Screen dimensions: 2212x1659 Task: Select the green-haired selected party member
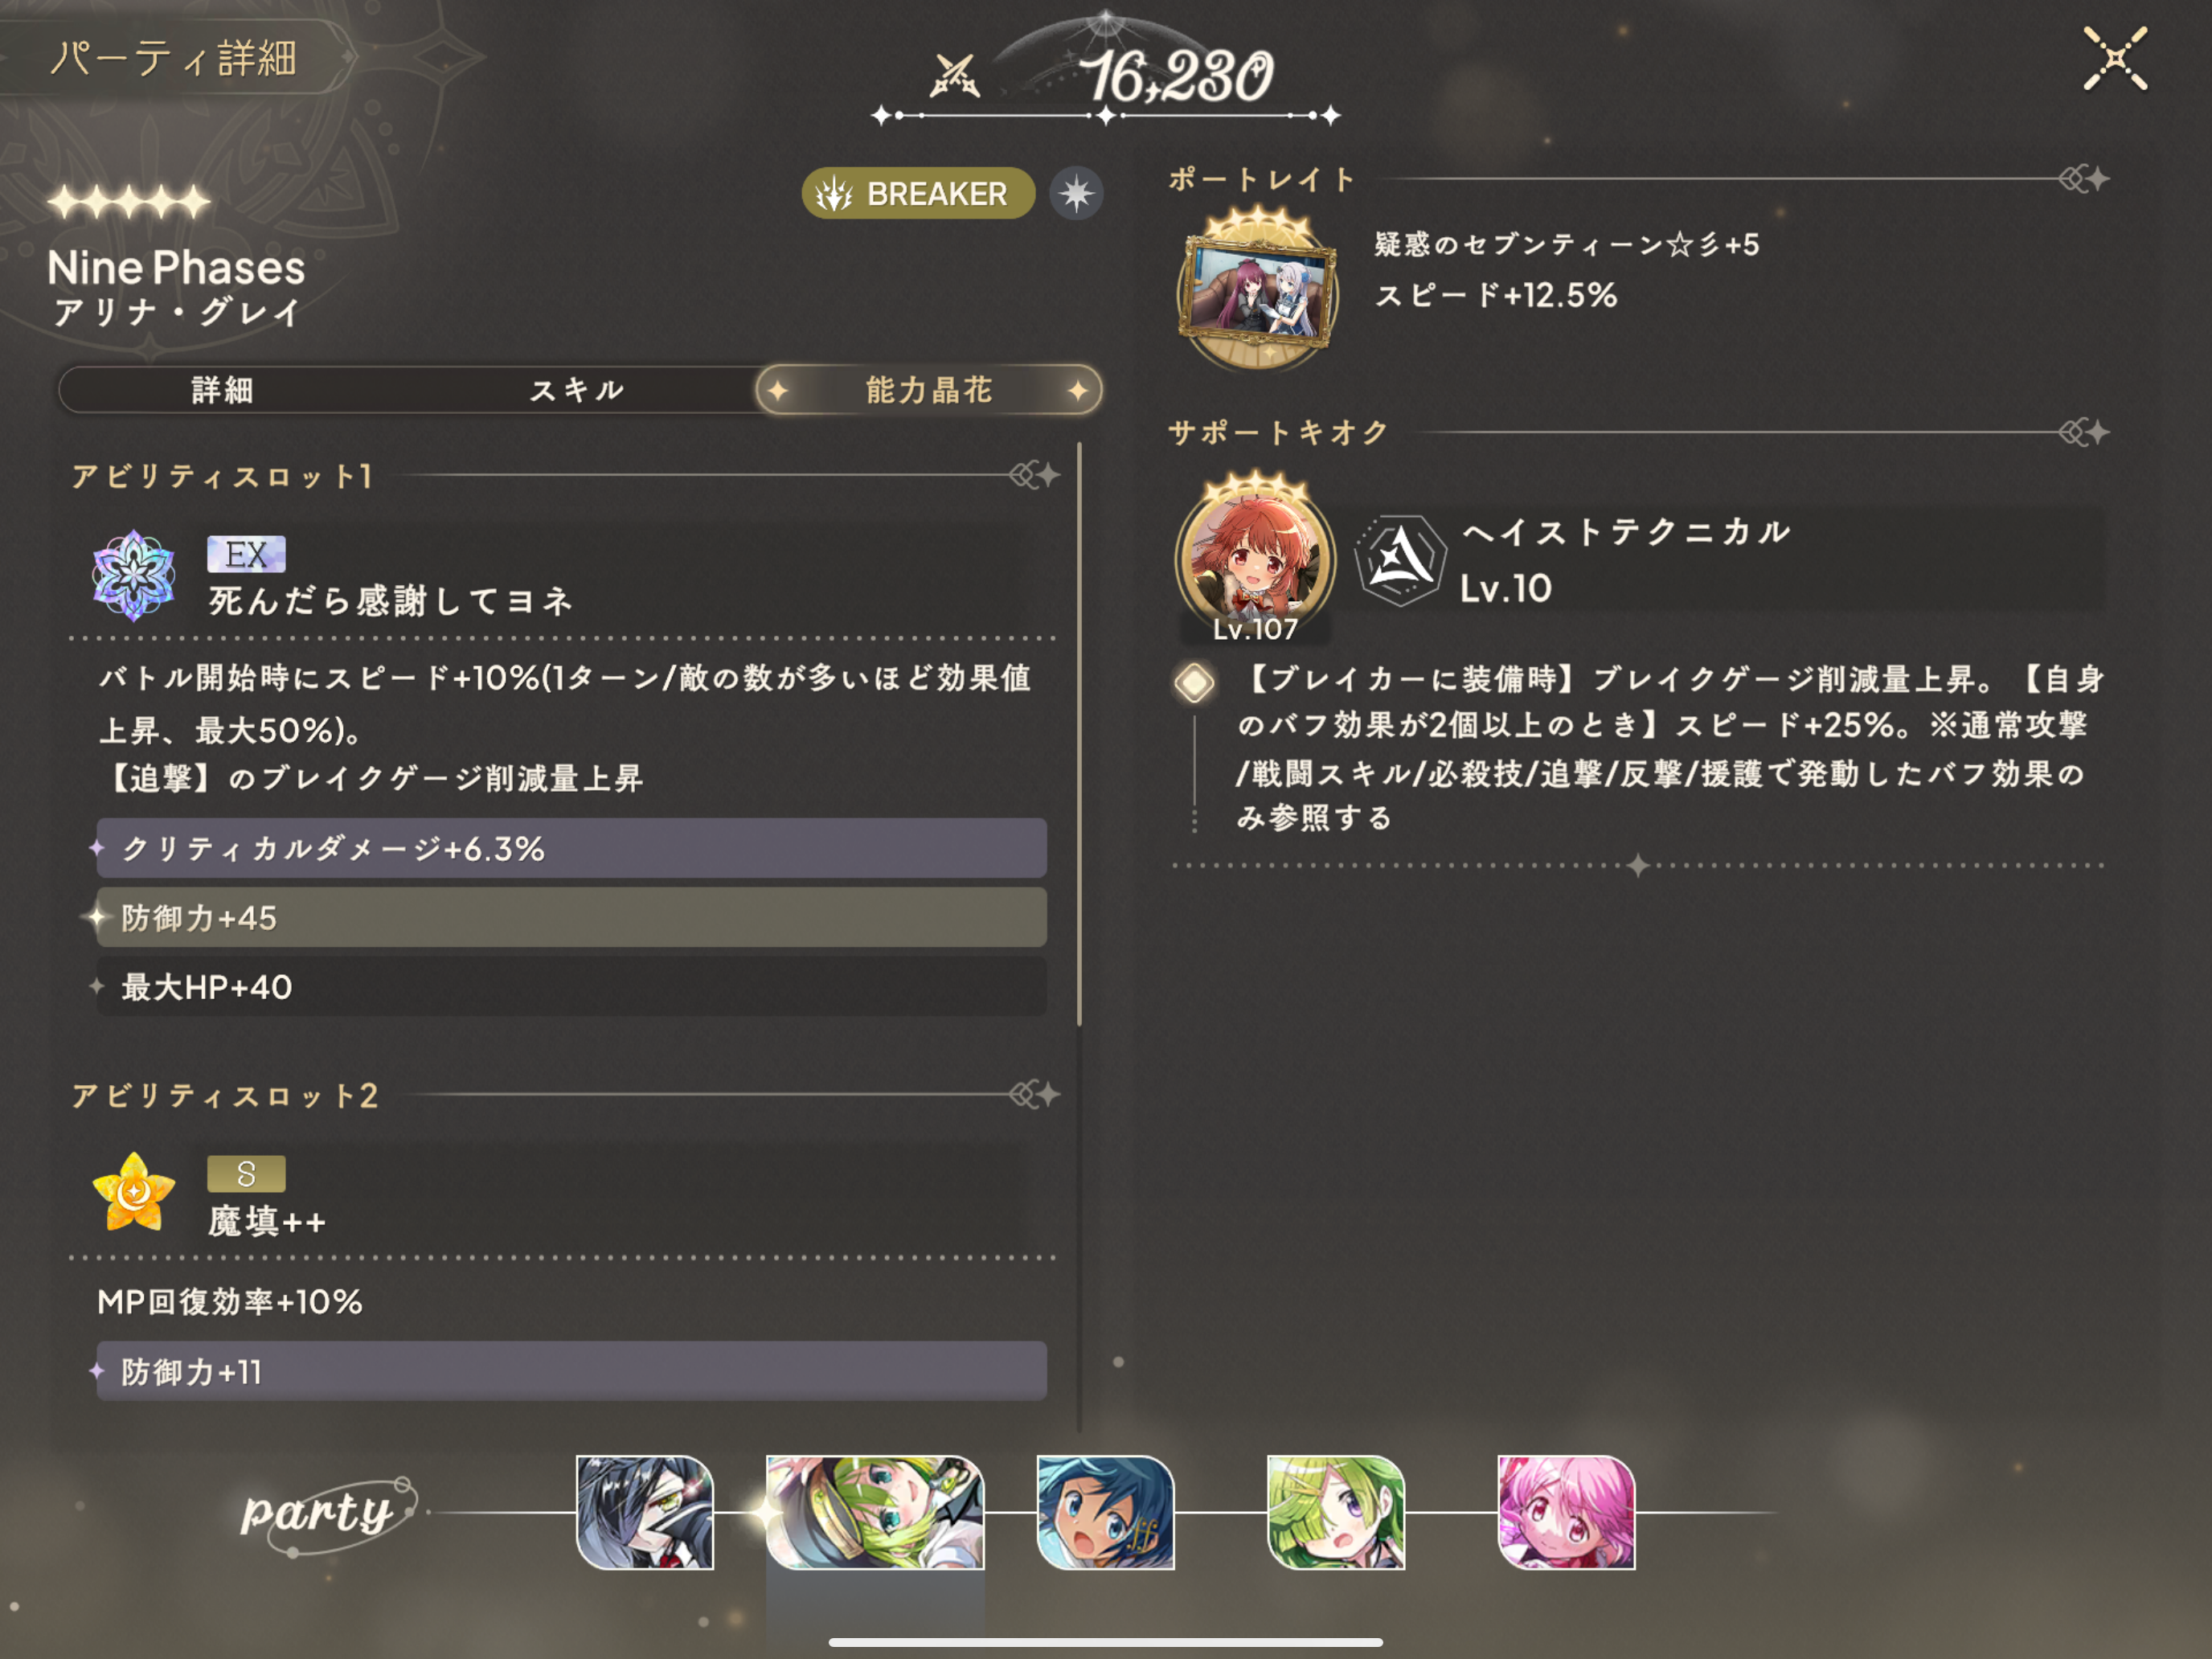pyautogui.click(x=875, y=1512)
